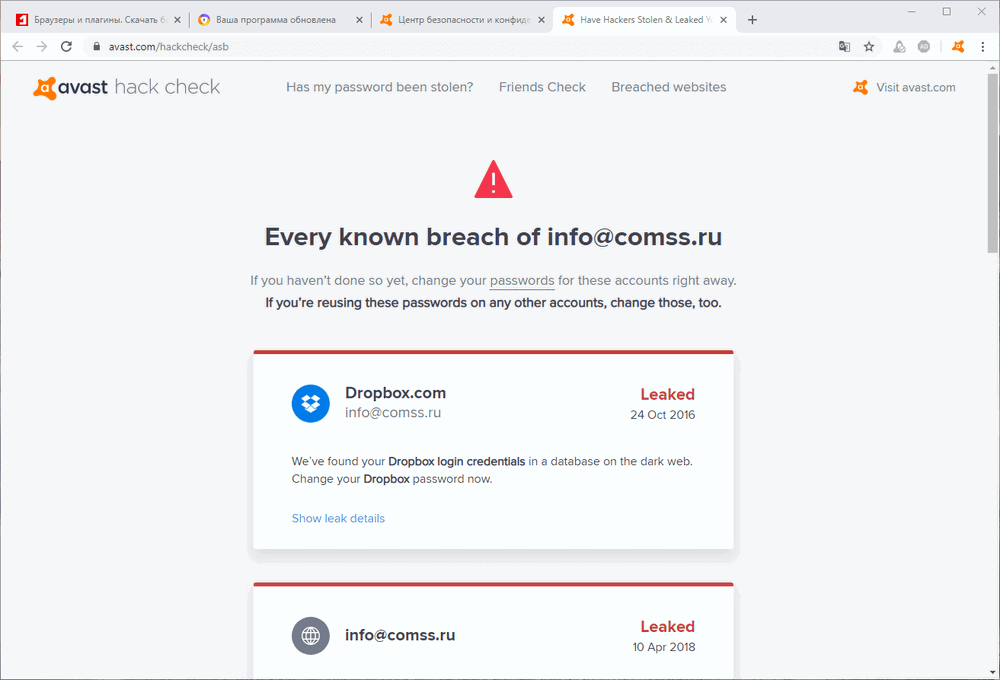Click the globe icon on second breach card
The height and width of the screenshot is (680, 1000).
[310, 635]
